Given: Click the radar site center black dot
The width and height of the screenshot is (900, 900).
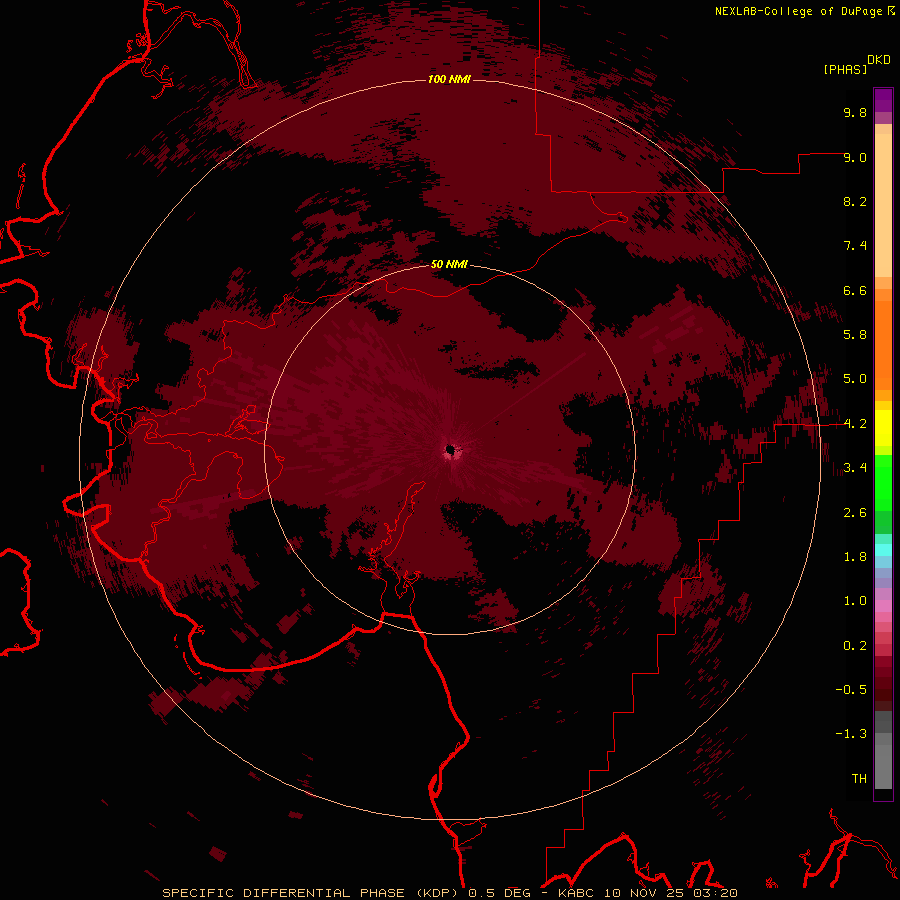Looking at the screenshot, I should pyautogui.click(x=451, y=449).
